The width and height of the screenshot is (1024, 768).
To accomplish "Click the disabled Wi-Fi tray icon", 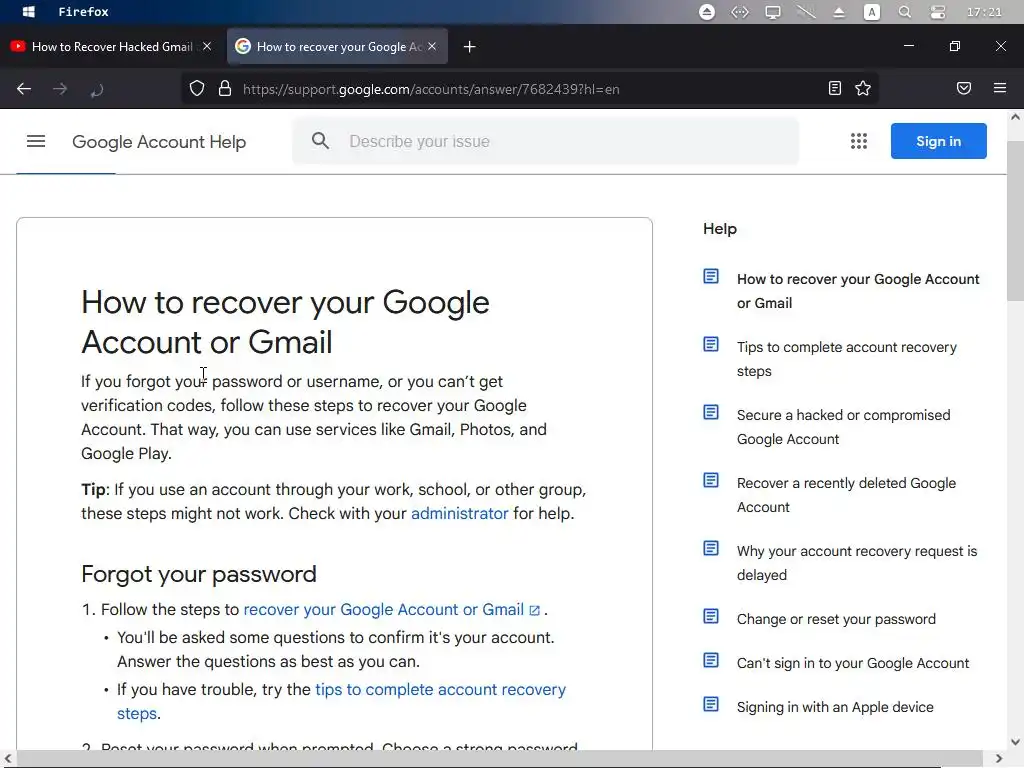I will point(806,12).
